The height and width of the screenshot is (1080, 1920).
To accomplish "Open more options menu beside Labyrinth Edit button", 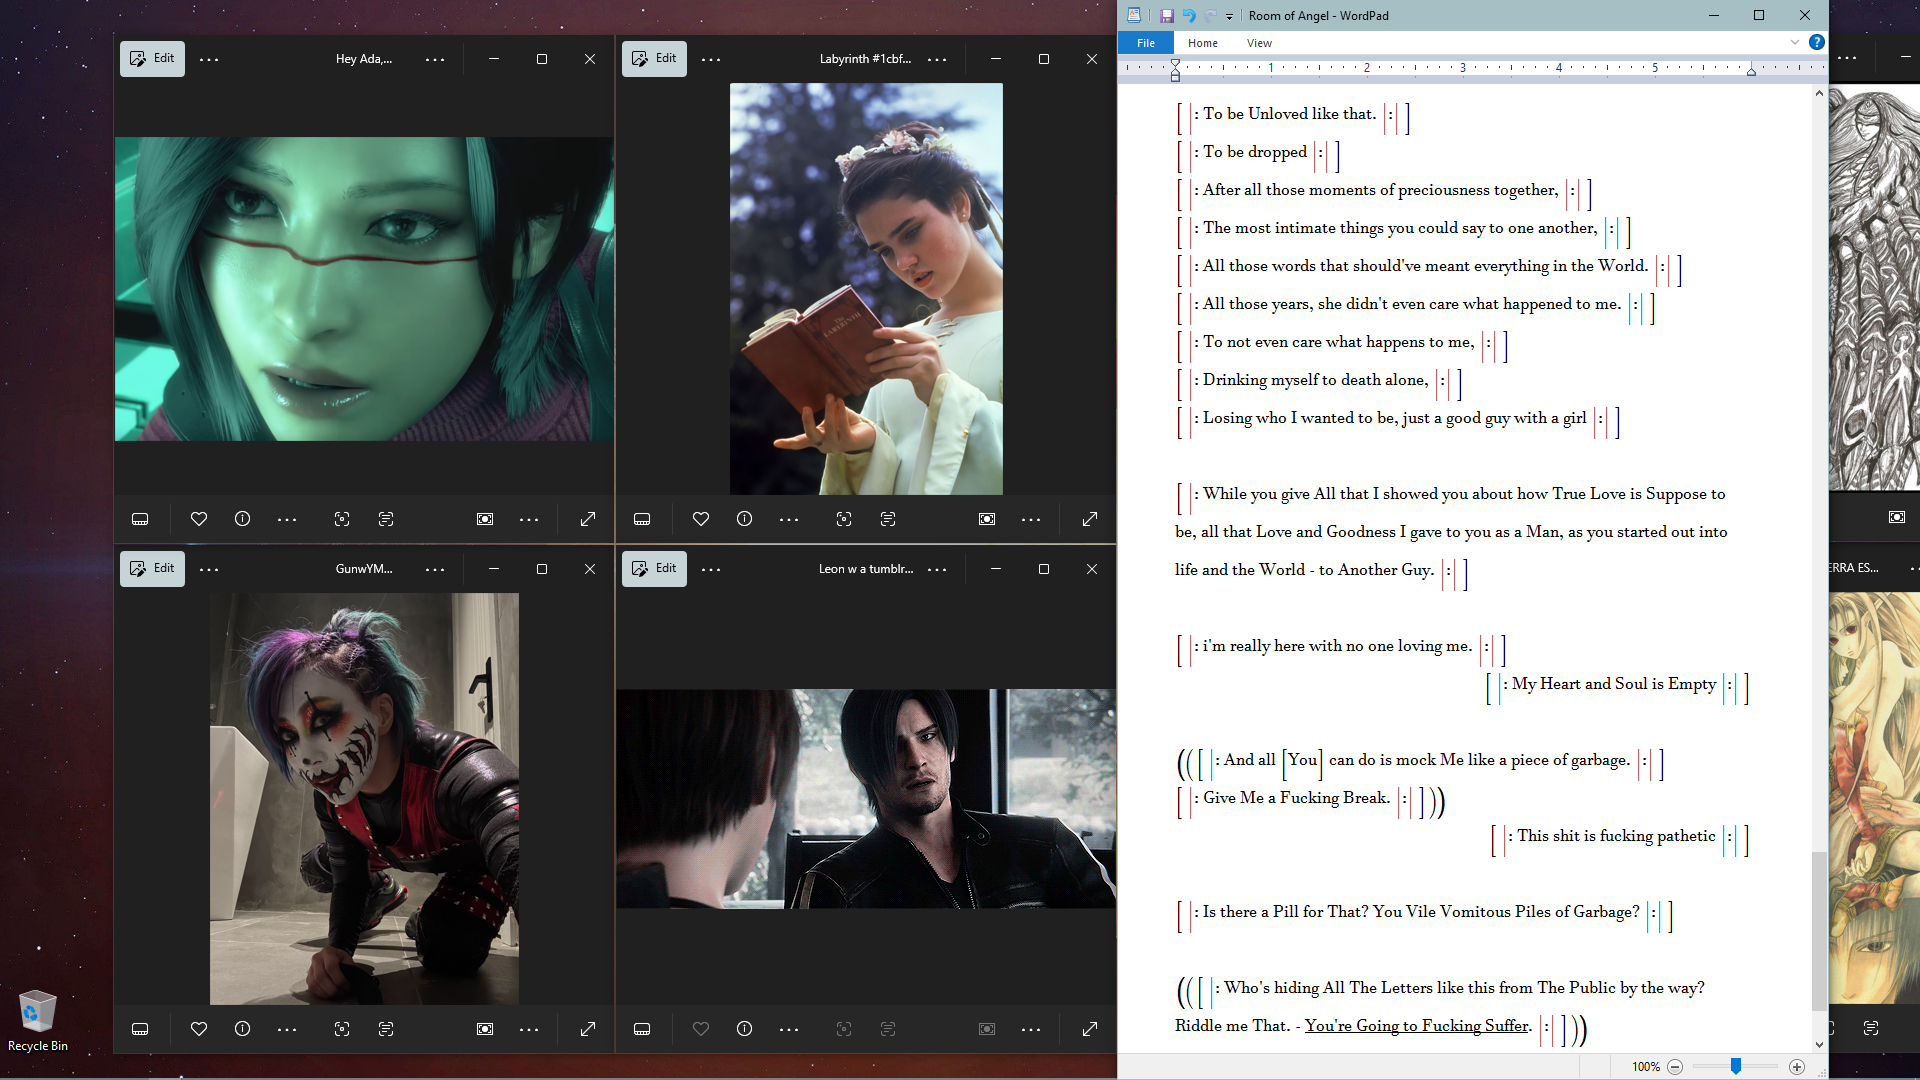I will (711, 60).
